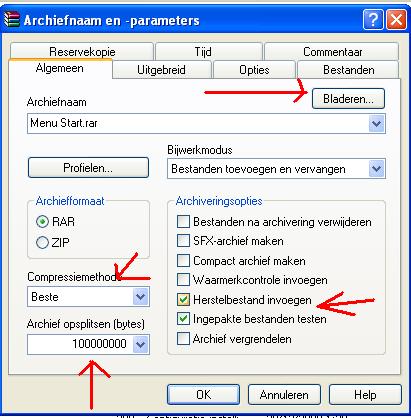Switch to the Uitgebreid tab
Screen dimensions: 411x418
(x=162, y=70)
